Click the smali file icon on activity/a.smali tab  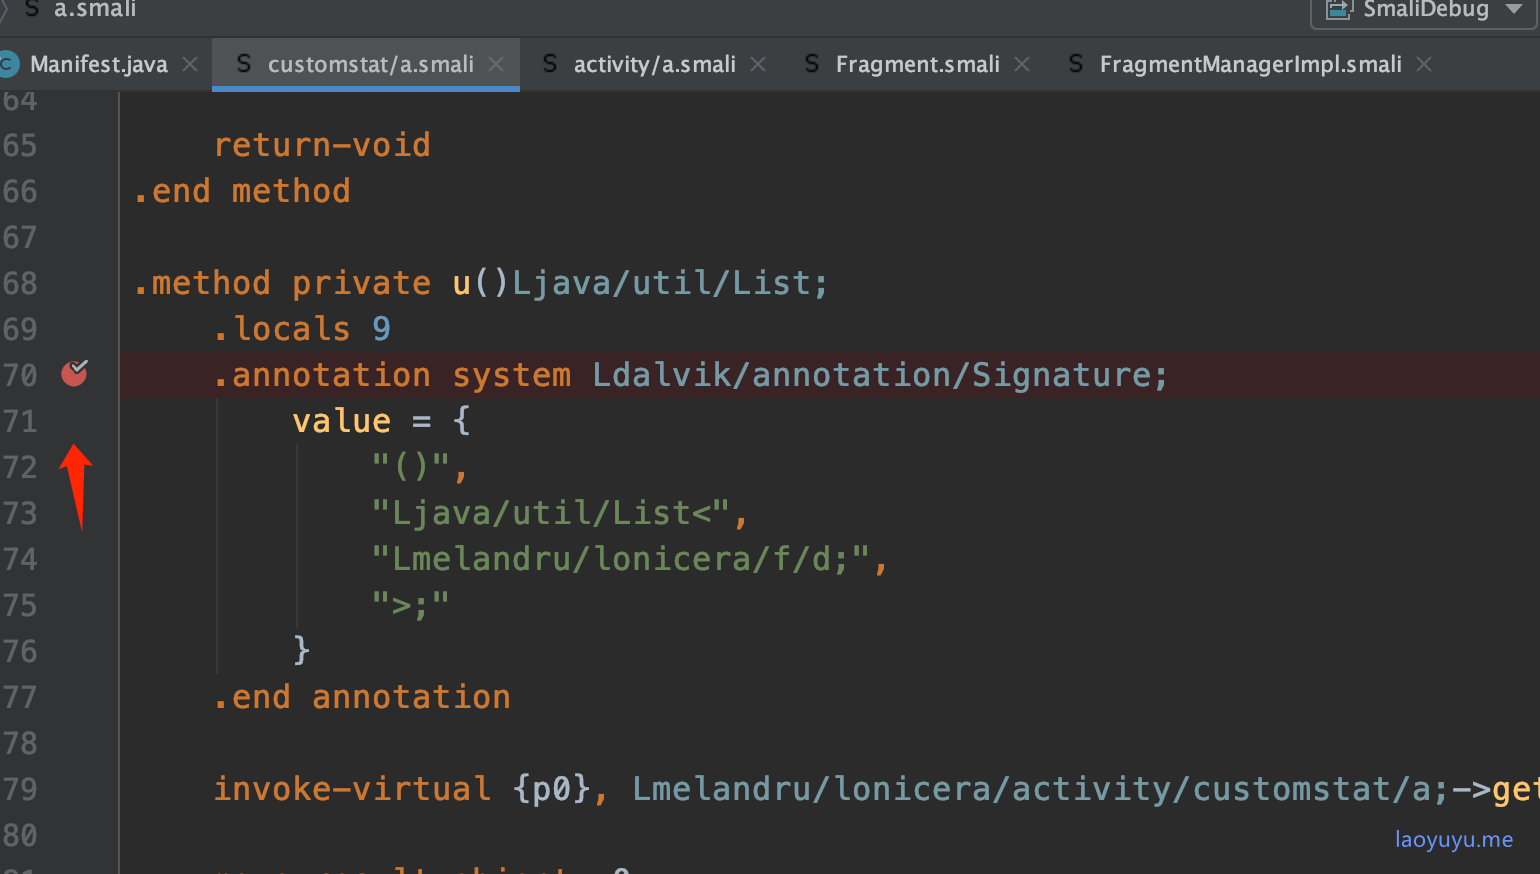click(549, 64)
